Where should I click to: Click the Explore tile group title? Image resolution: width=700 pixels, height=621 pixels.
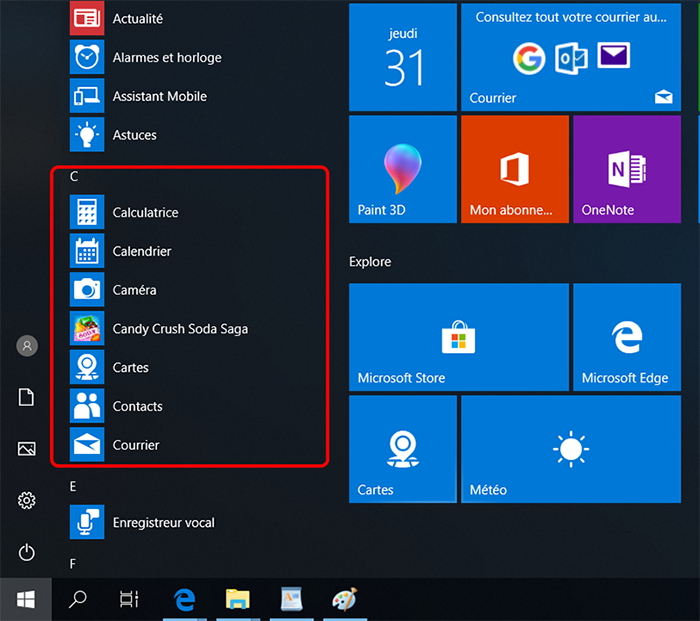pyautogui.click(x=370, y=262)
